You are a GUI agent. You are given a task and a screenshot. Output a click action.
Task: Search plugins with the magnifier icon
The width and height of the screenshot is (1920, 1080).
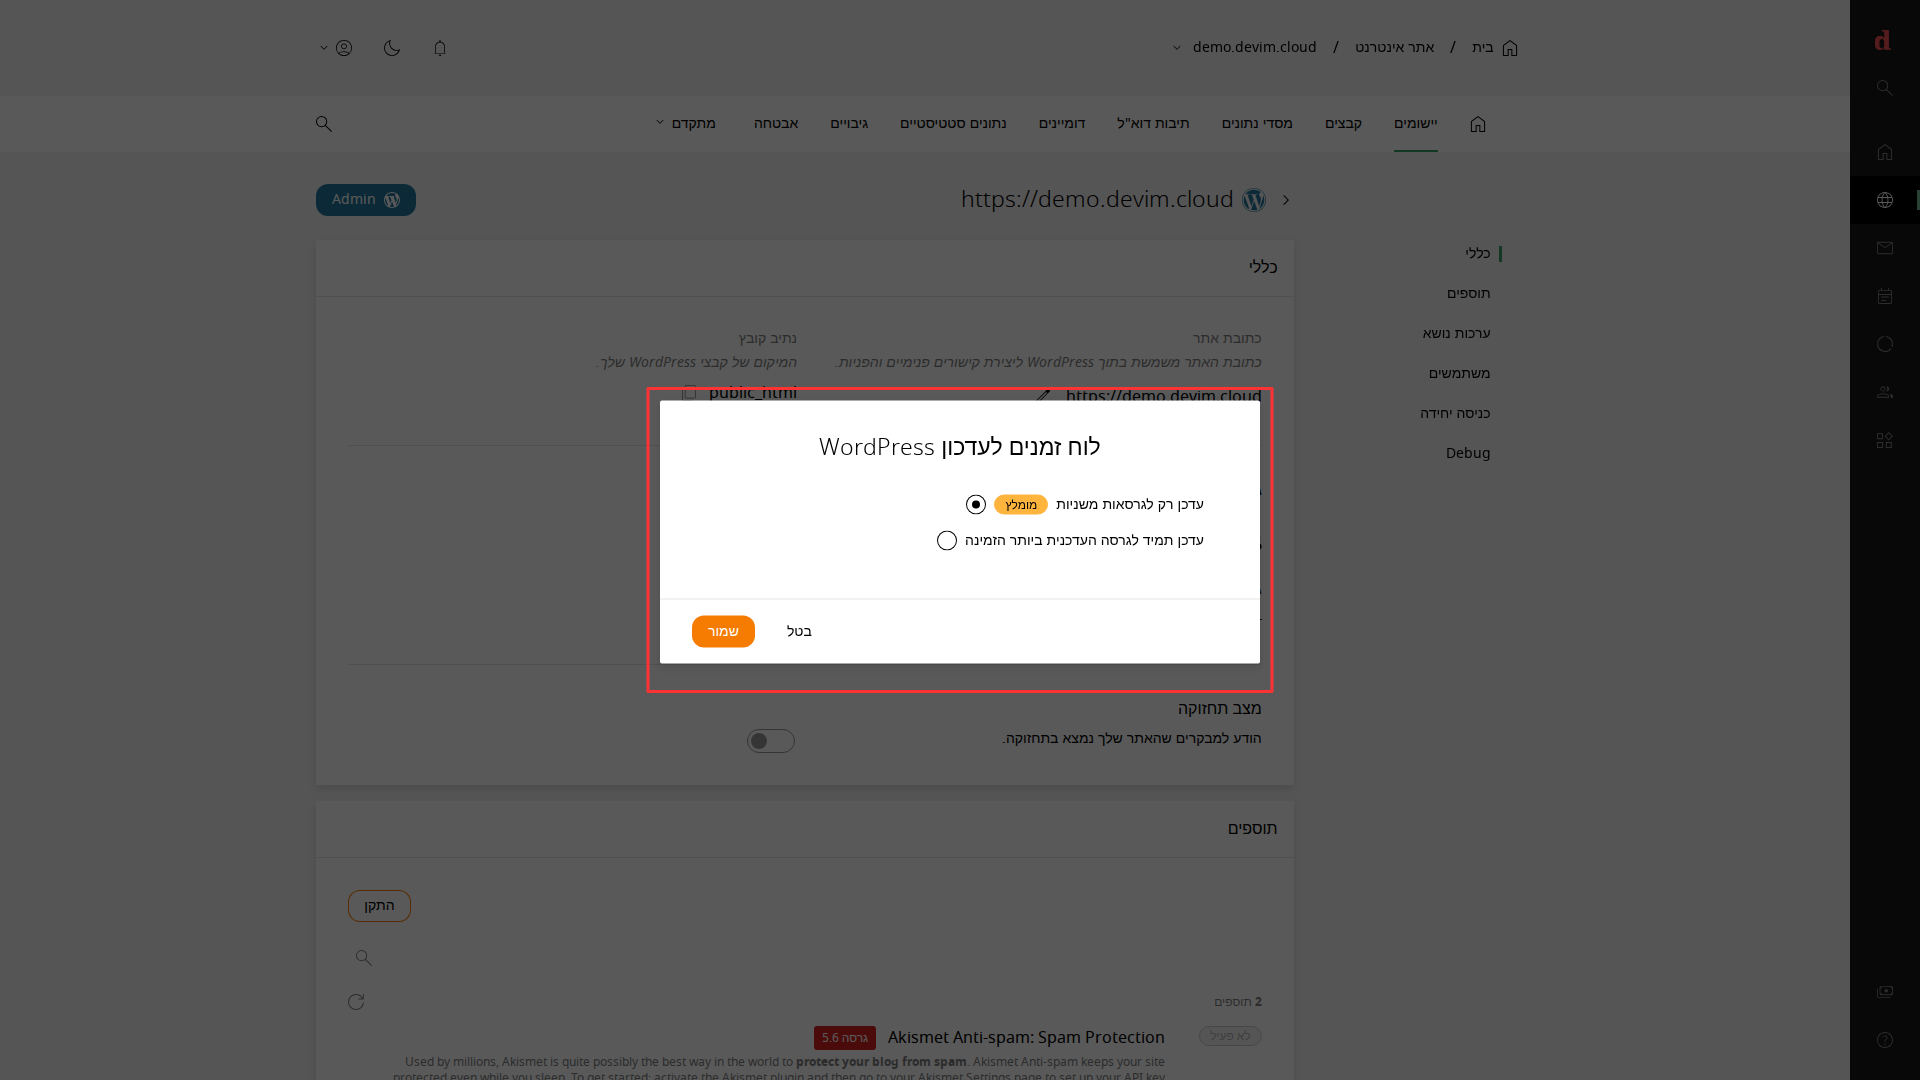pyautogui.click(x=364, y=958)
